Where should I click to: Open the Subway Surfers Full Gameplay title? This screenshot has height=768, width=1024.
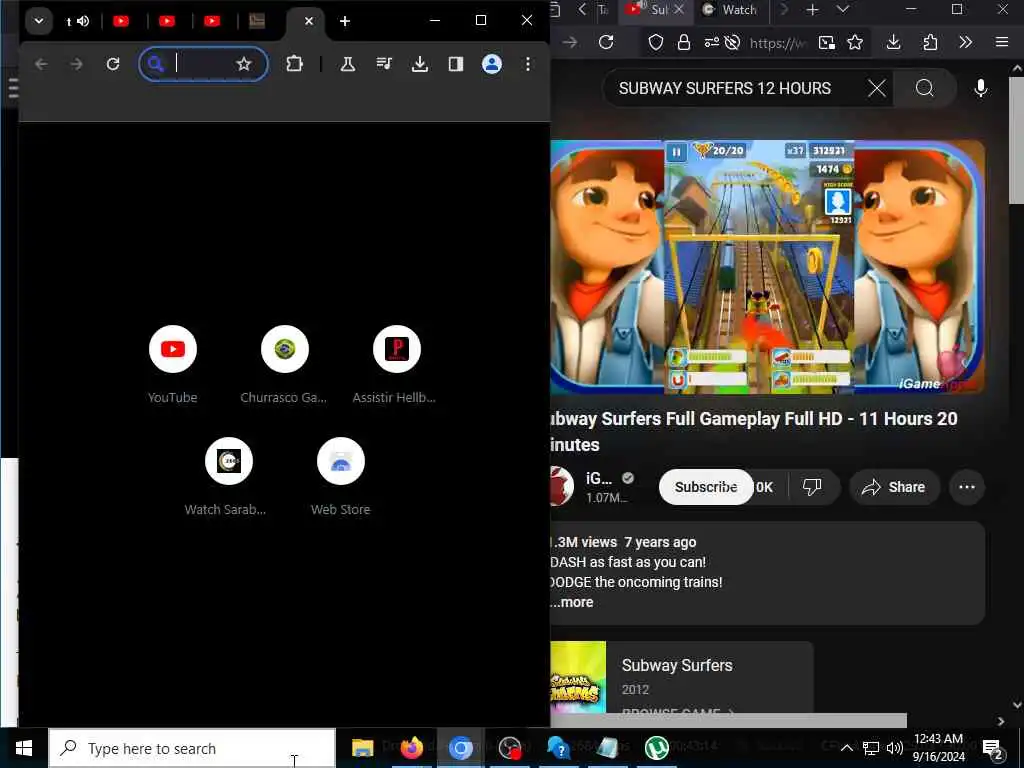[754, 431]
